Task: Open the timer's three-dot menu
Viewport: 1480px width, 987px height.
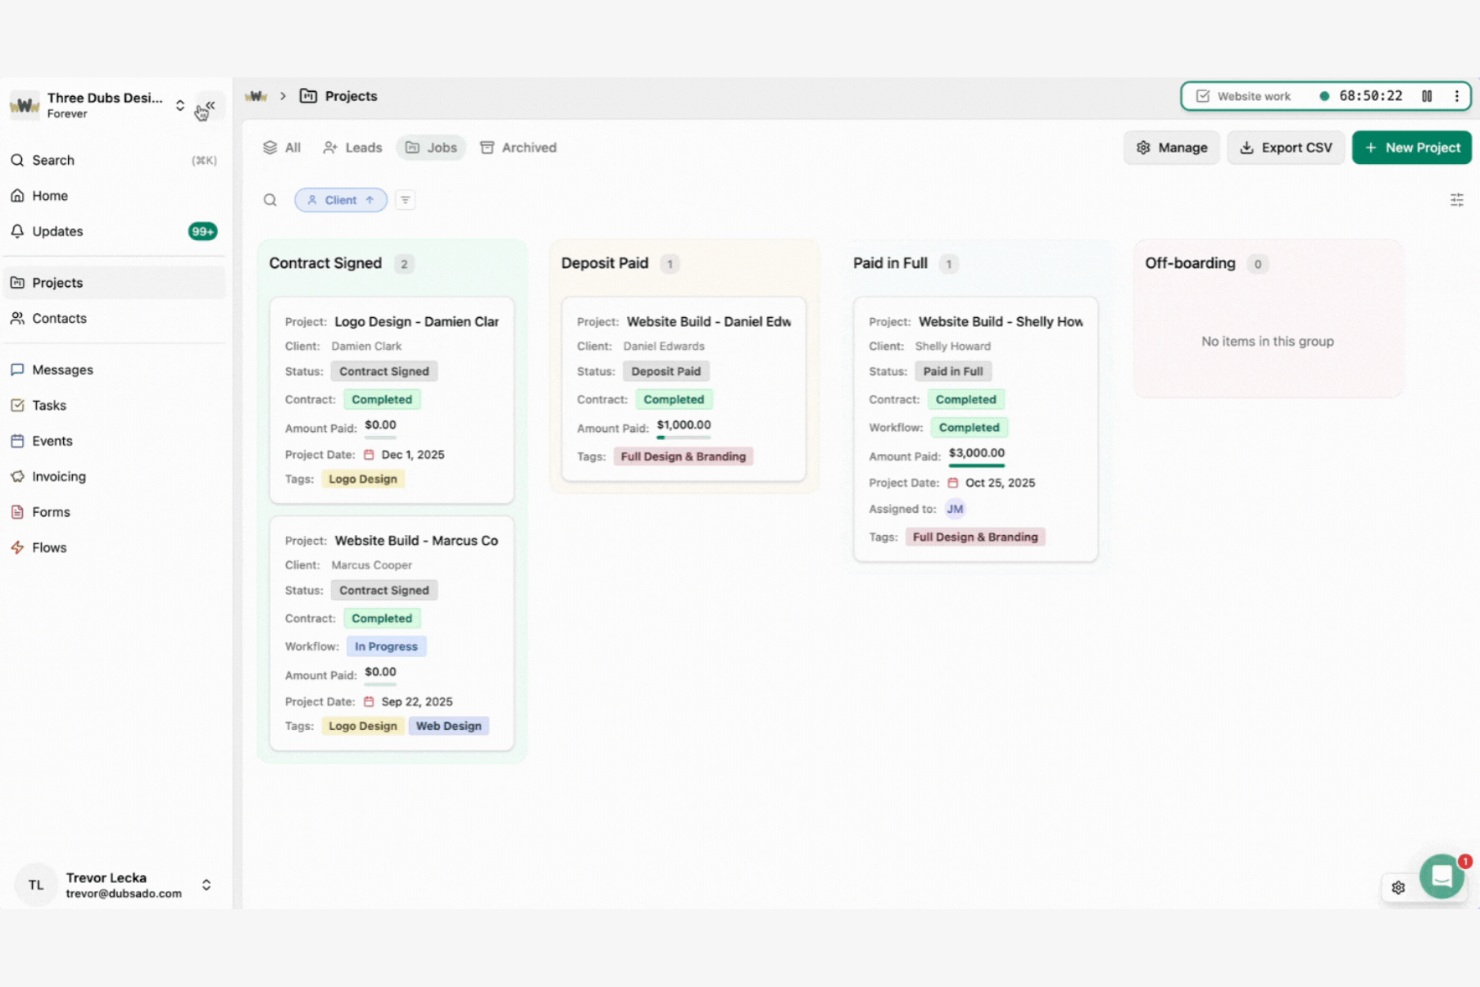Action: coord(1457,95)
